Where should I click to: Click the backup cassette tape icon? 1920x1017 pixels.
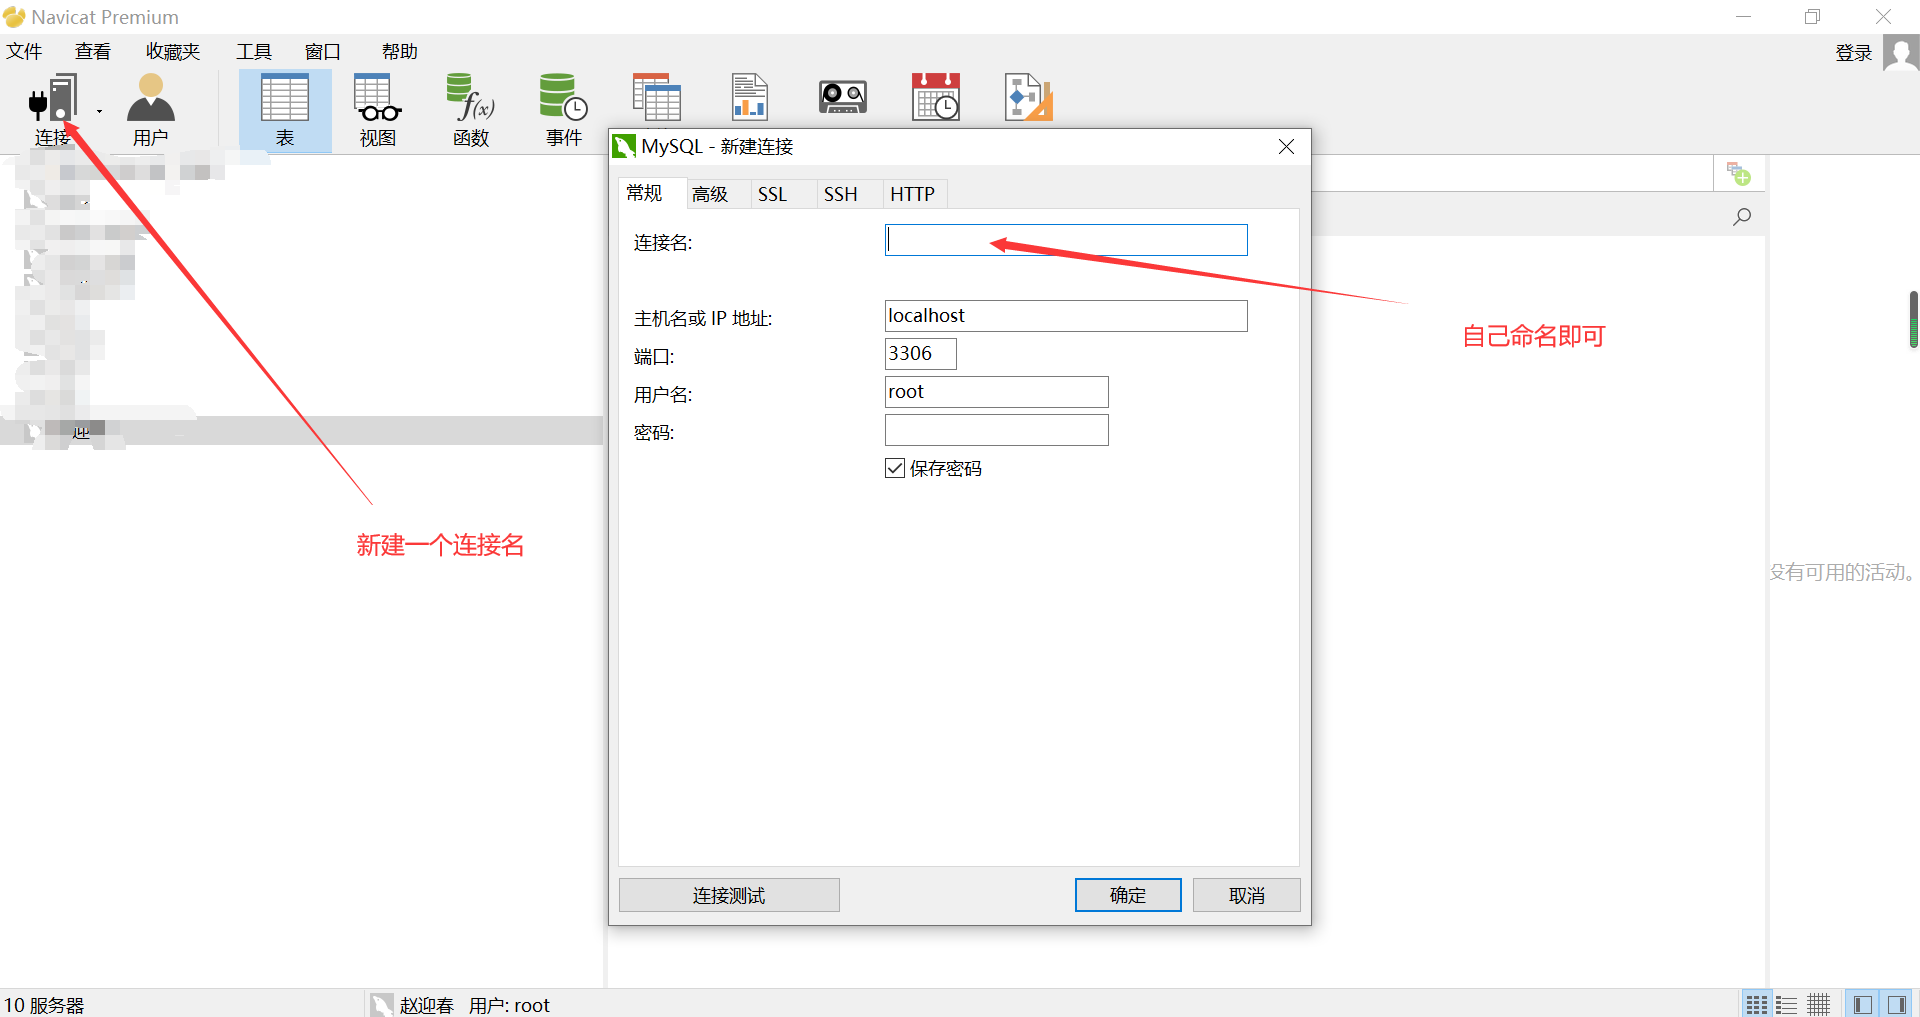click(843, 98)
